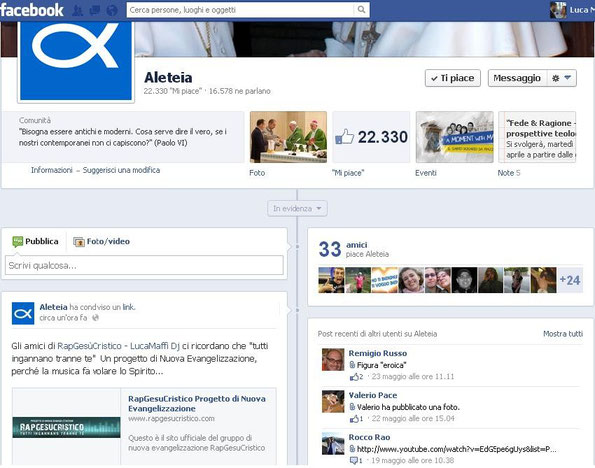Screen dimensions: 595x468
Task: Click www.rapgesucristico.com URL text
Action: (171, 419)
